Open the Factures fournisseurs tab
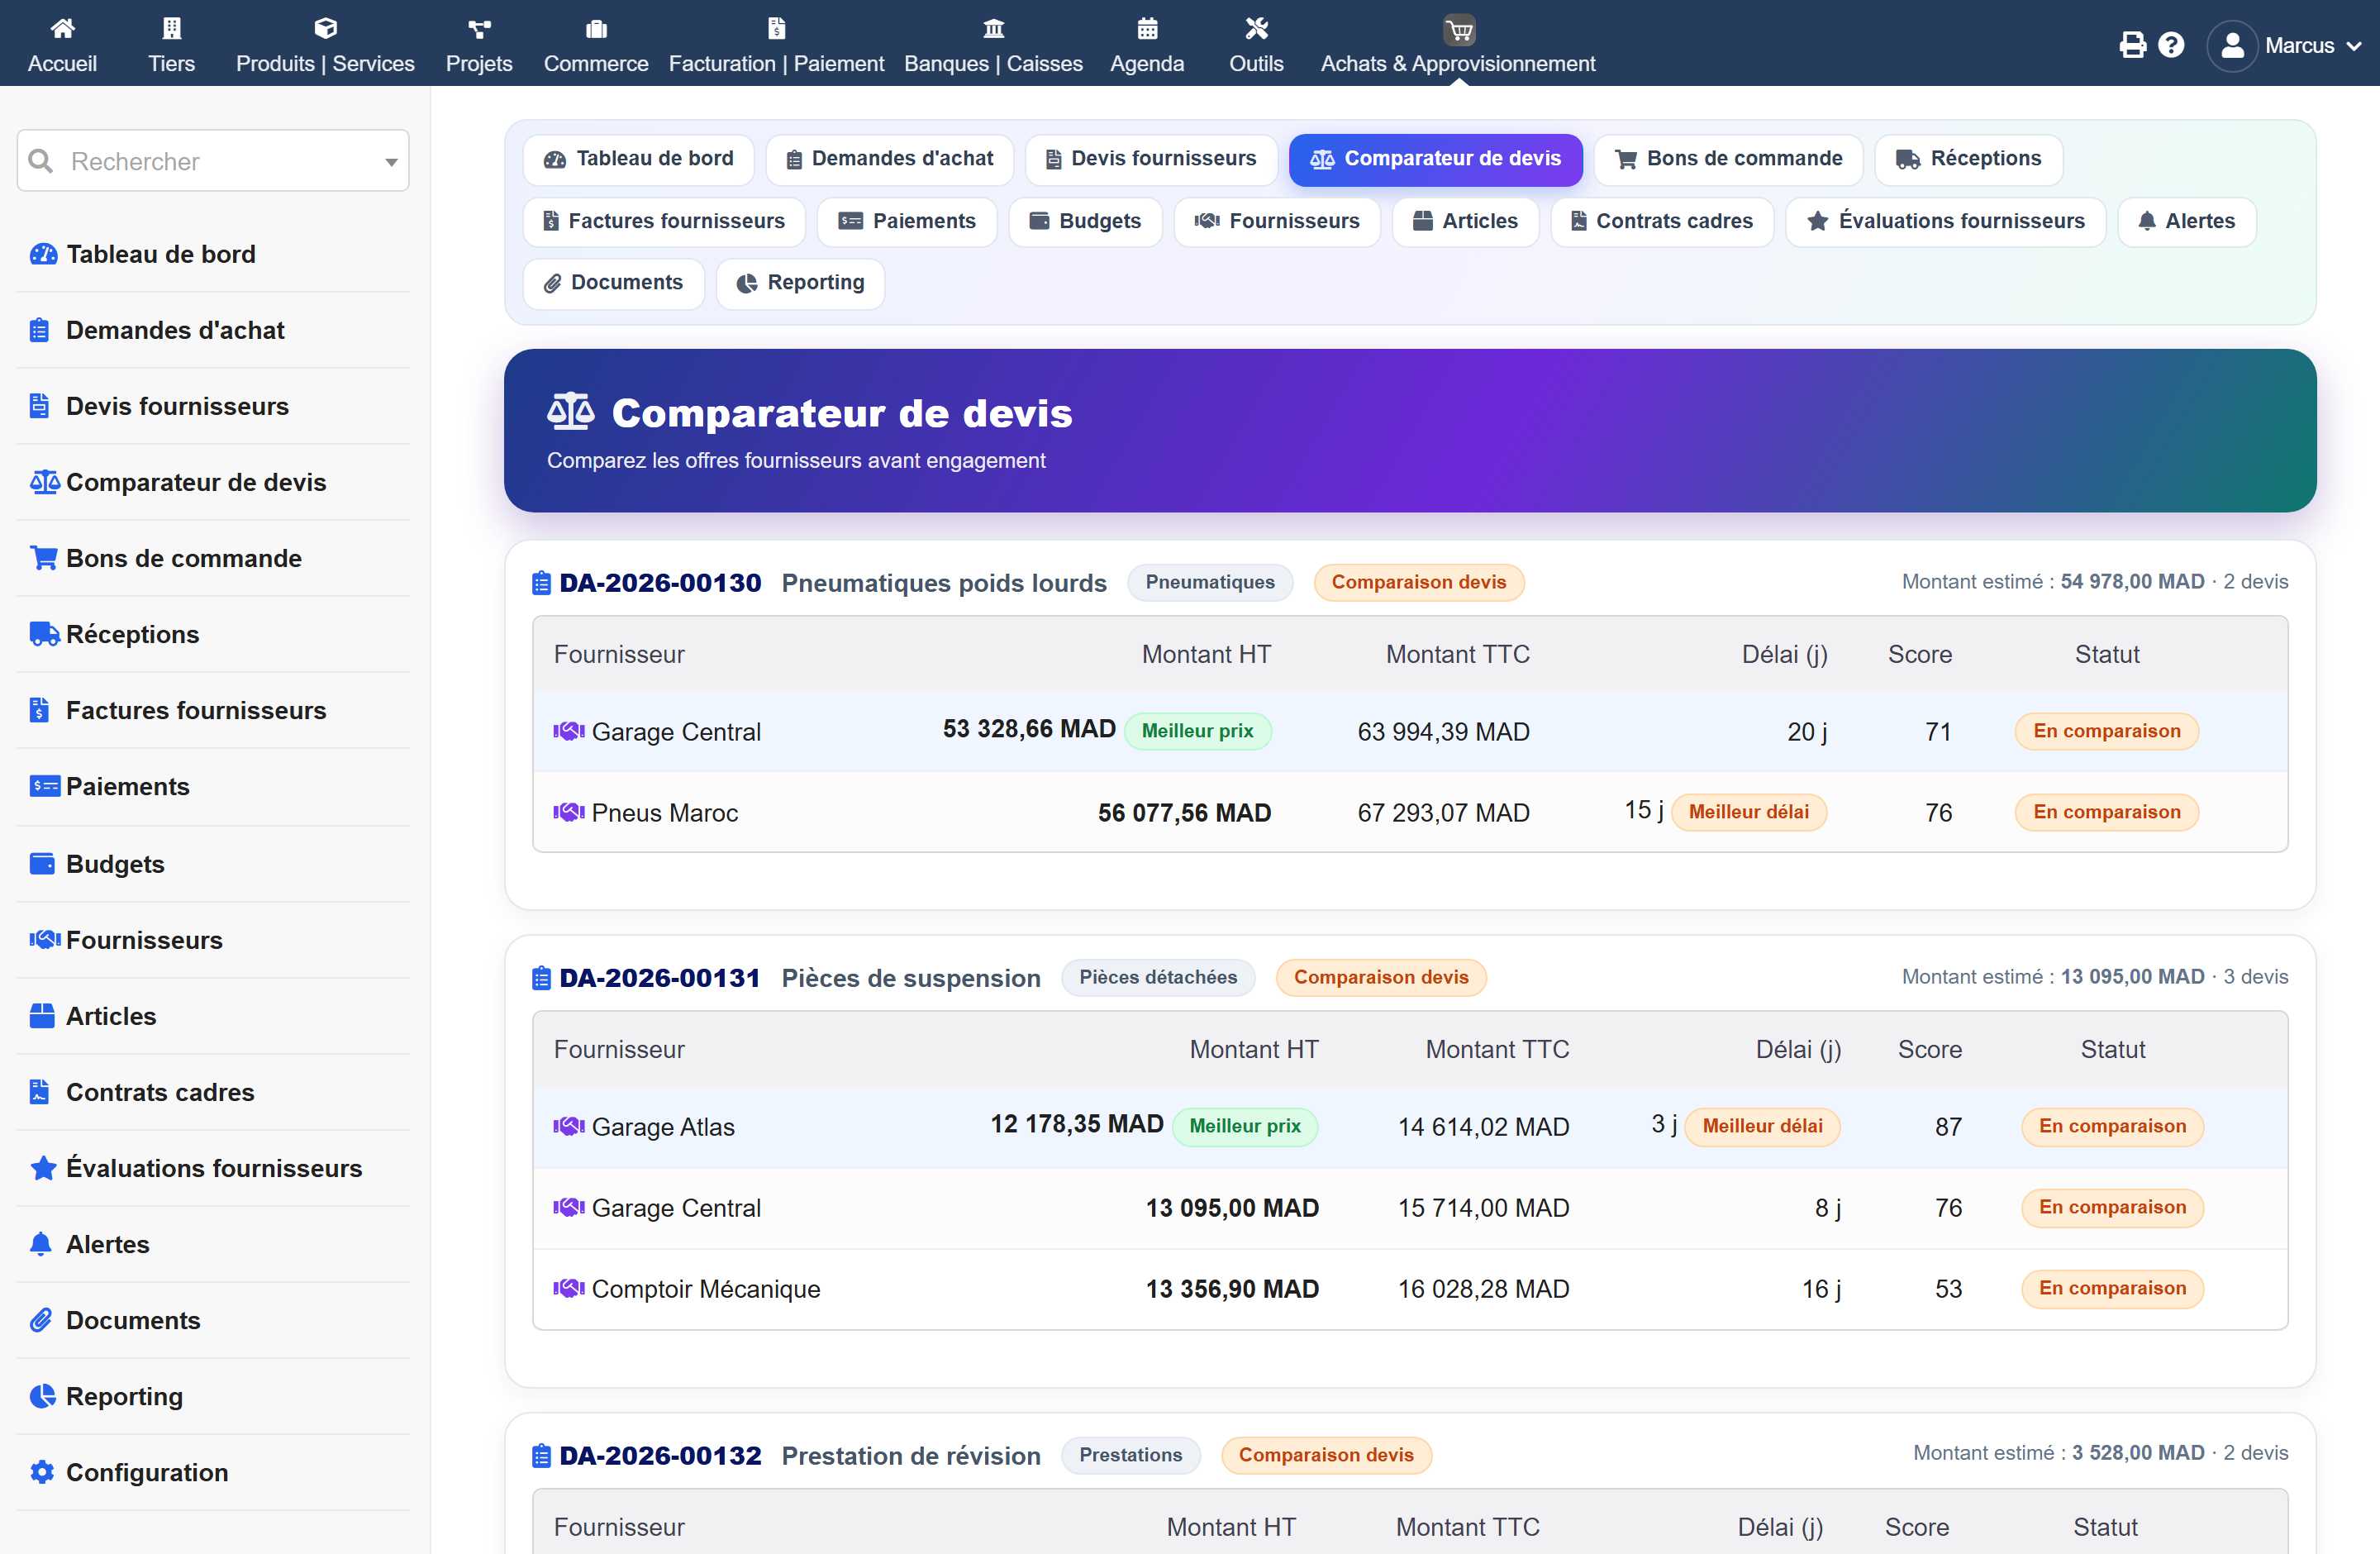The image size is (2380, 1554). click(664, 221)
